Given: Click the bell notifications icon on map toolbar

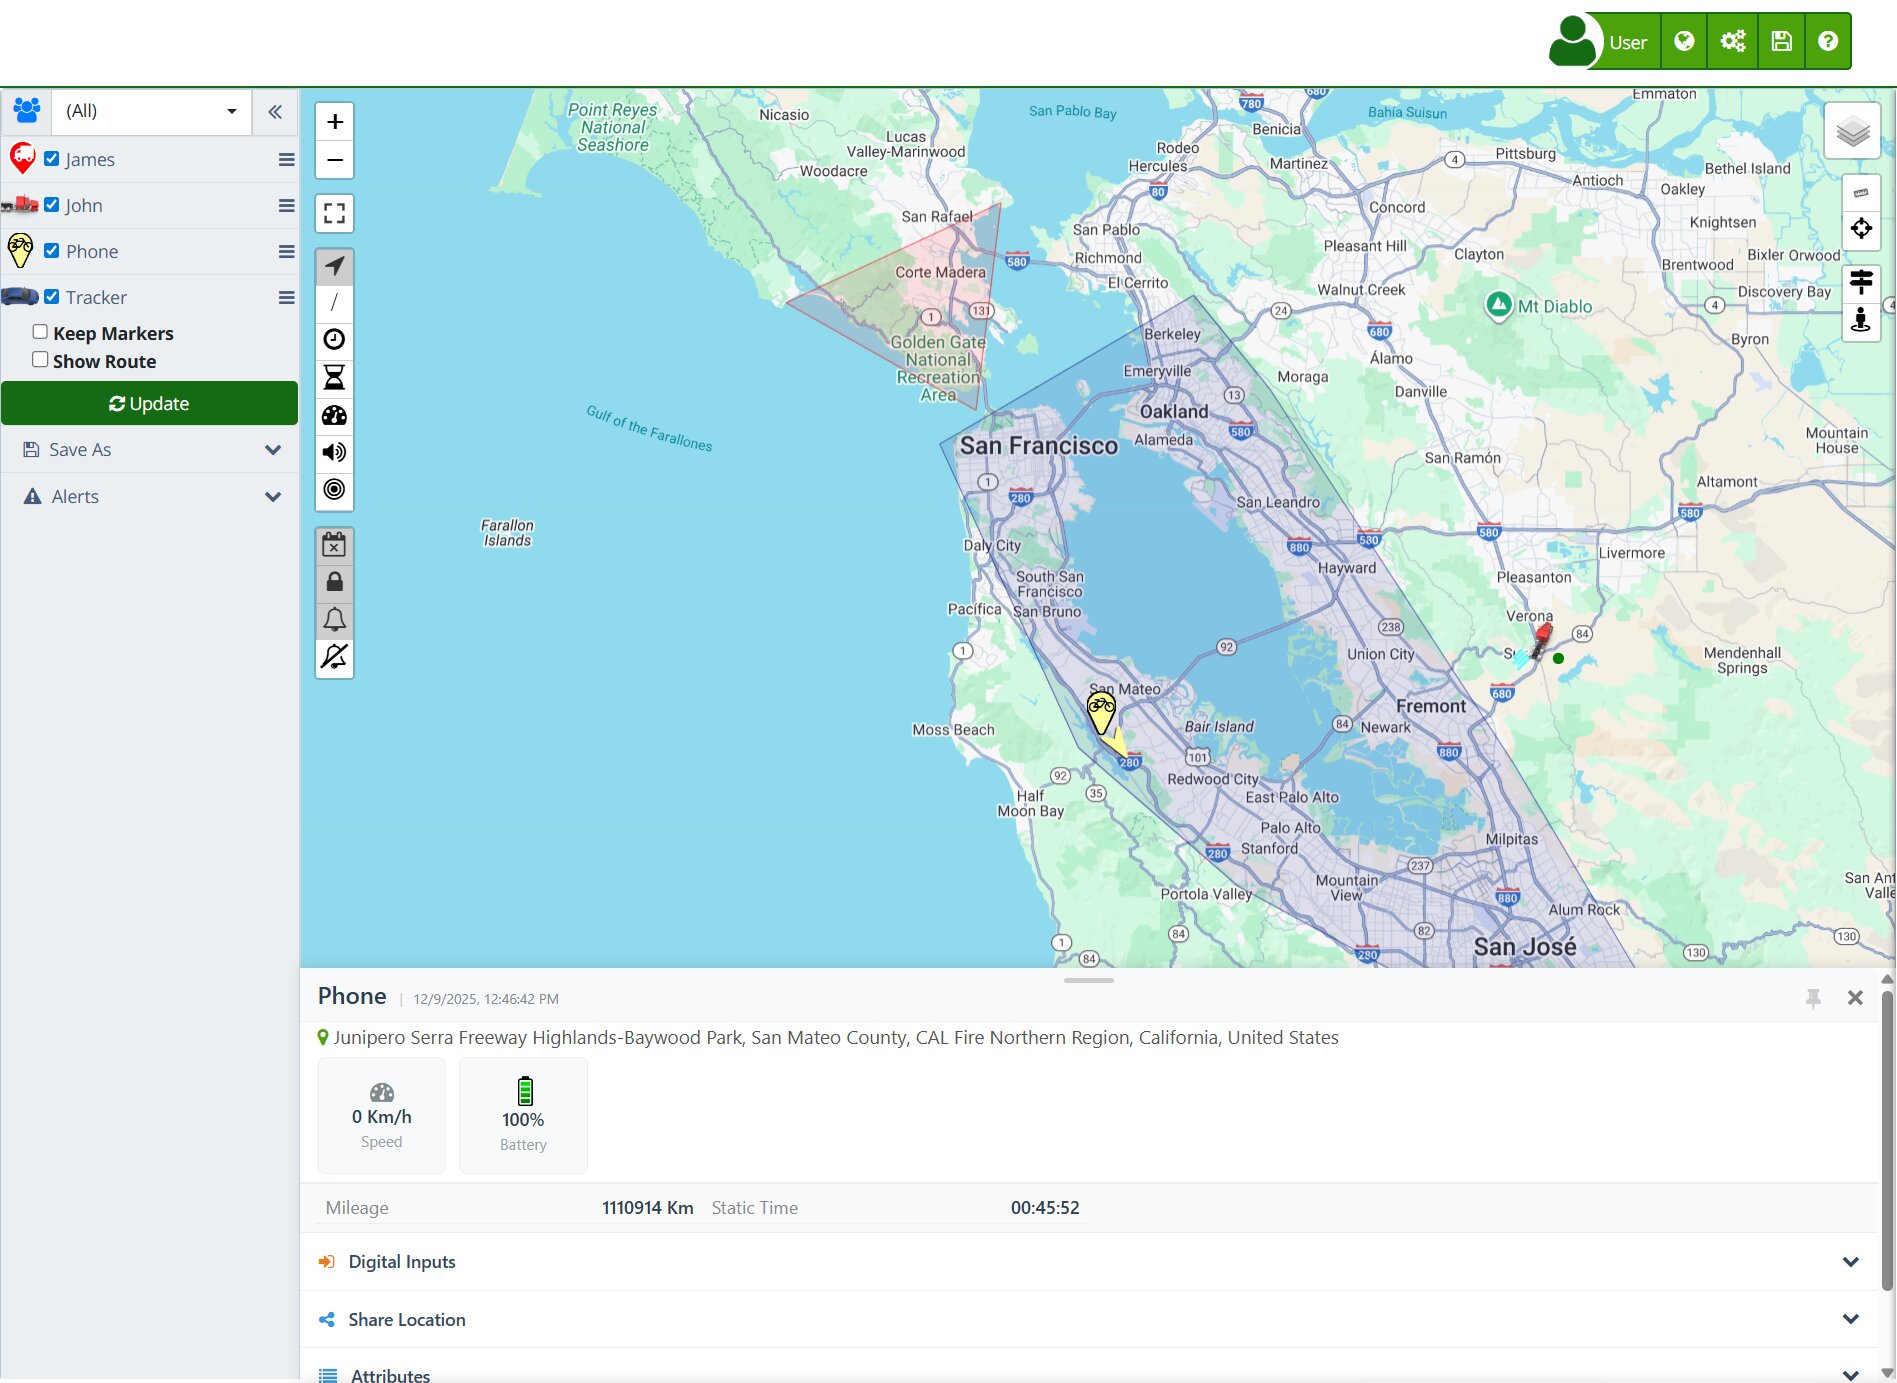Looking at the screenshot, I should coord(335,620).
